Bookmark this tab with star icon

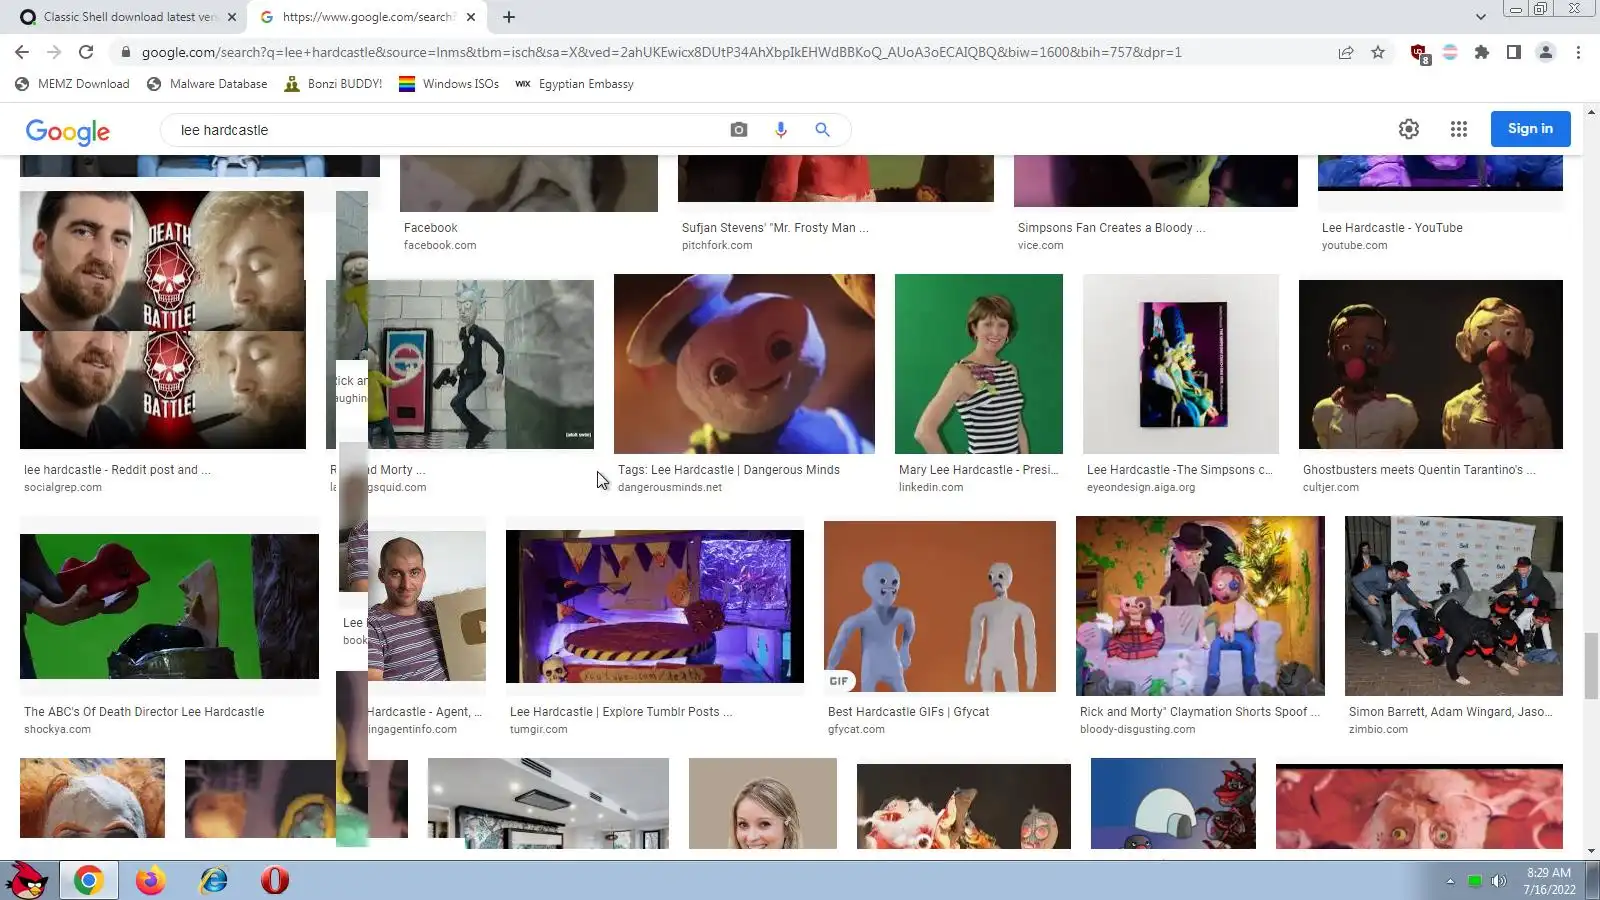pyautogui.click(x=1378, y=52)
